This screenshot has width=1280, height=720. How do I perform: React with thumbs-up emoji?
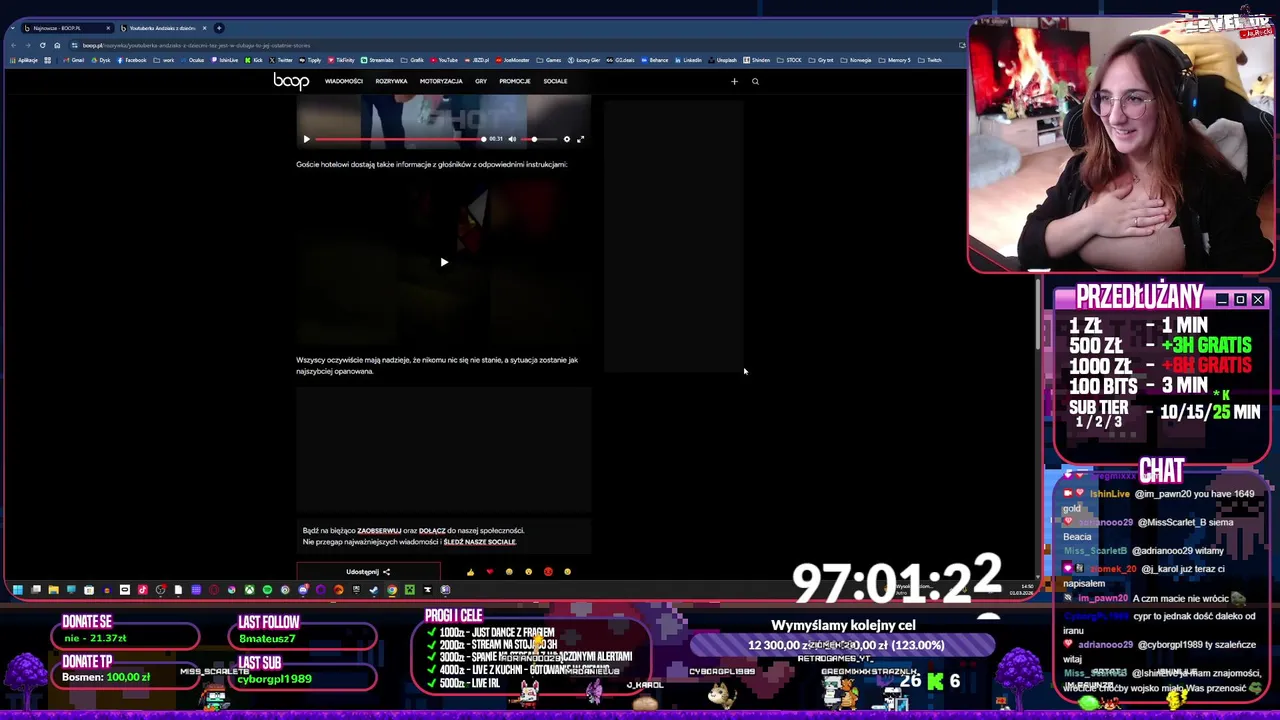tap(470, 572)
